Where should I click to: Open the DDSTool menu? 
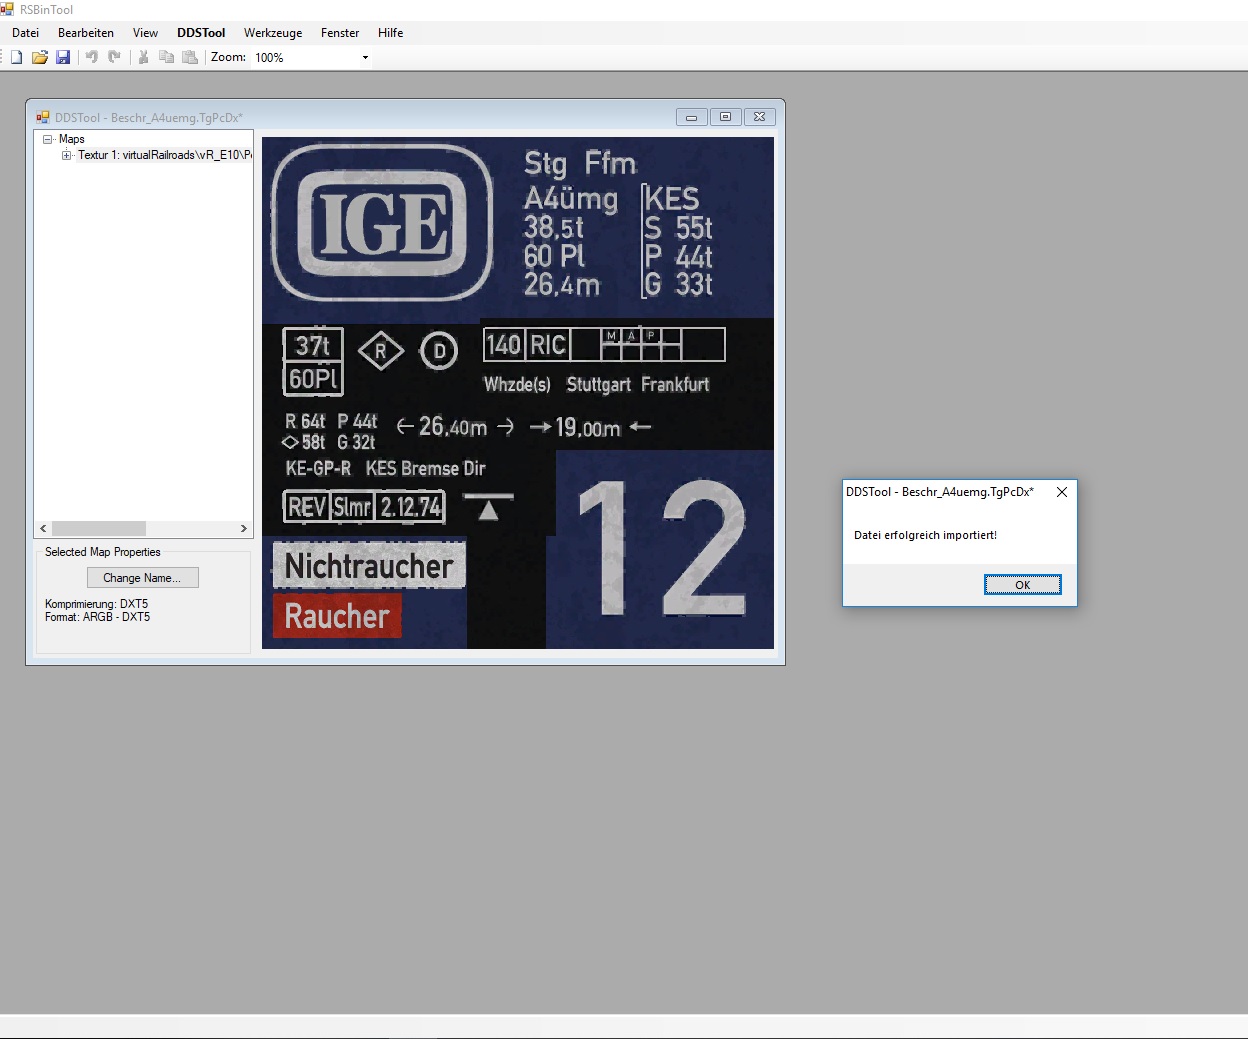point(201,33)
